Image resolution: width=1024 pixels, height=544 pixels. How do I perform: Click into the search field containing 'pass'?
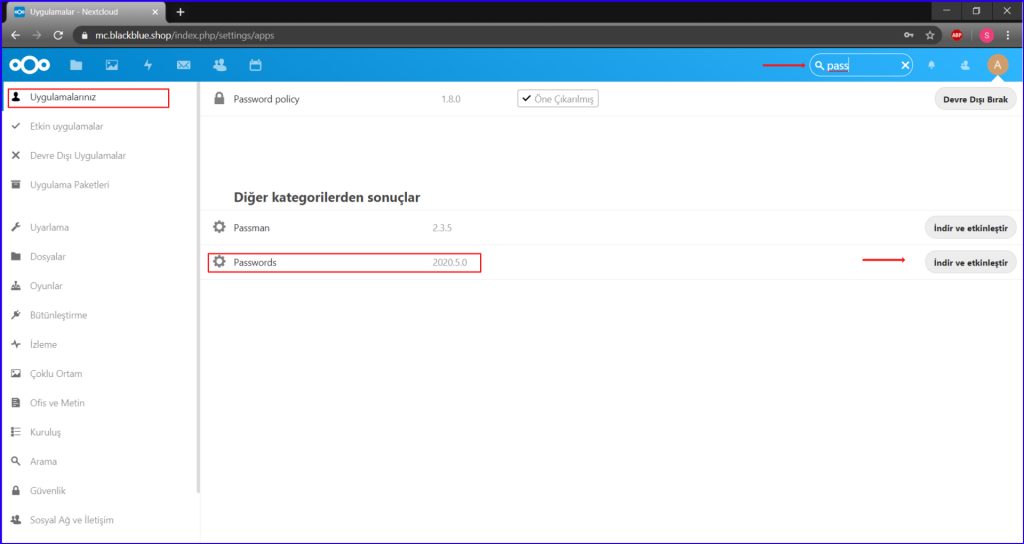(x=861, y=65)
